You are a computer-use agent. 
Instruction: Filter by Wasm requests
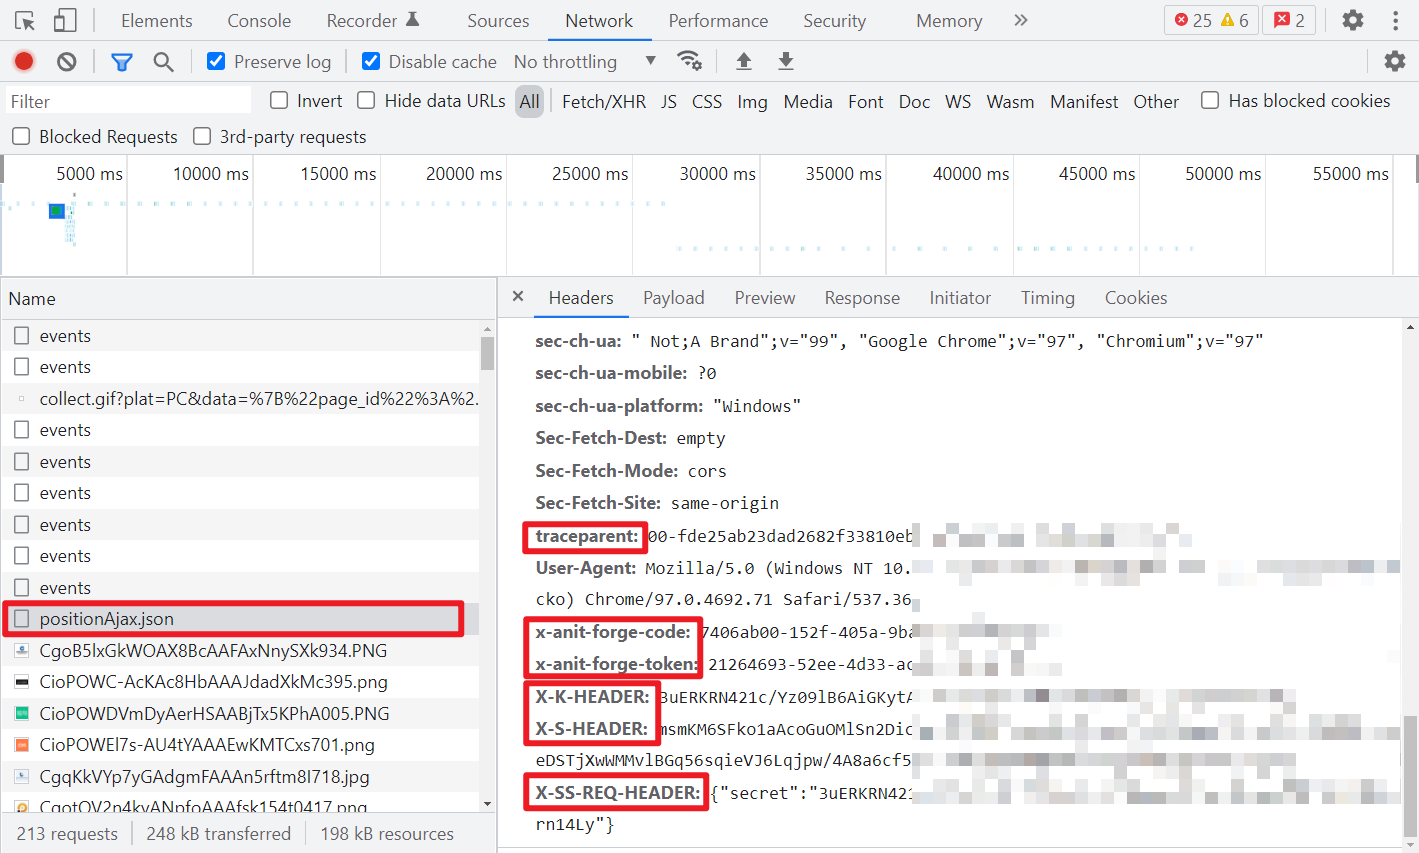[x=1010, y=101]
